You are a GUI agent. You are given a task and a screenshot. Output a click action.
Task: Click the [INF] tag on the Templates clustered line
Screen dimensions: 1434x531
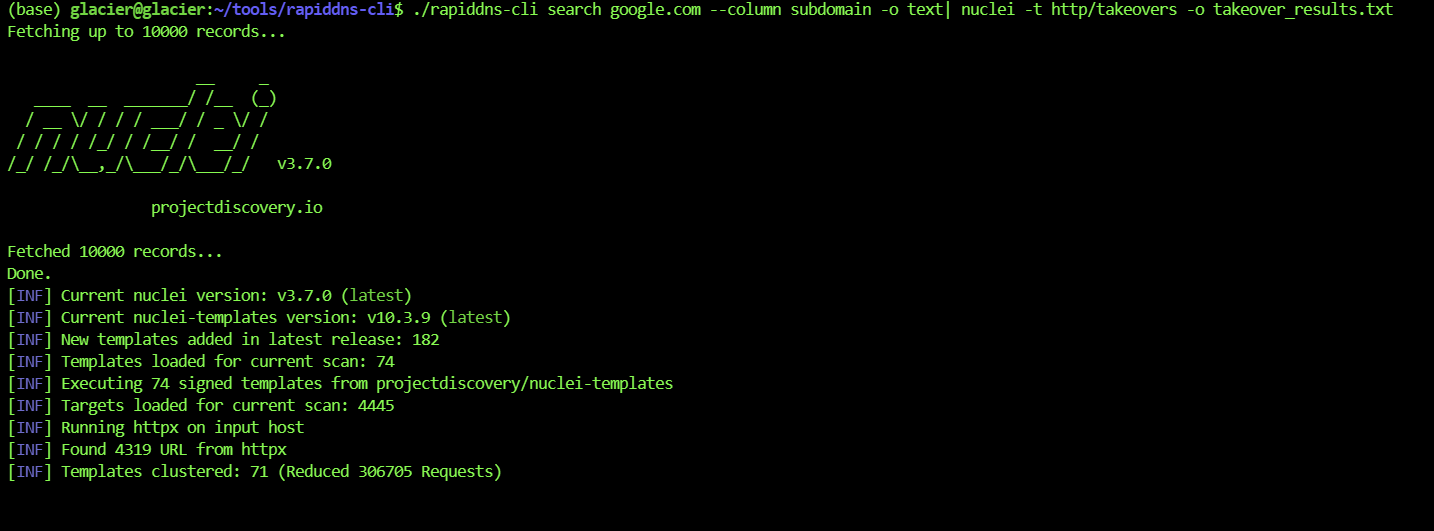point(29,472)
